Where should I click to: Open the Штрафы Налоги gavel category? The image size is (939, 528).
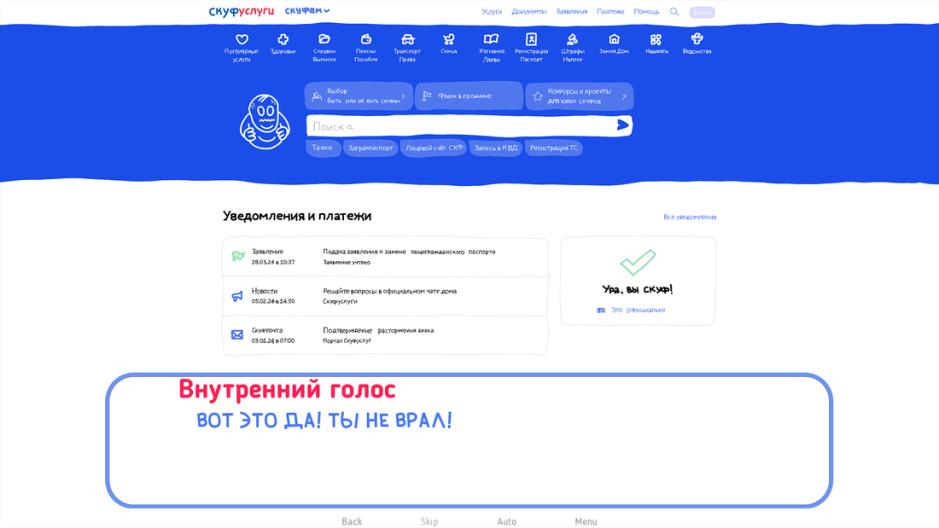(573, 47)
